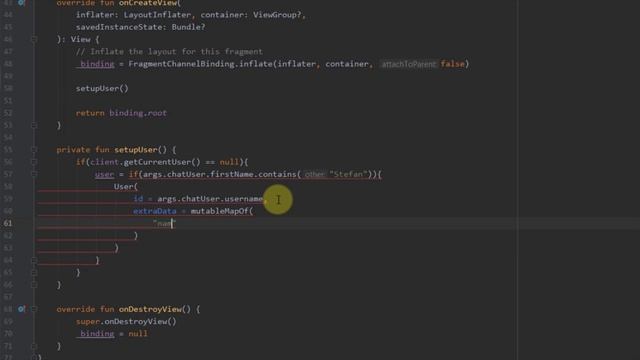Click the underlined 'user' variable on line 57
Viewport: 640px width, 360px height.
click(x=104, y=174)
